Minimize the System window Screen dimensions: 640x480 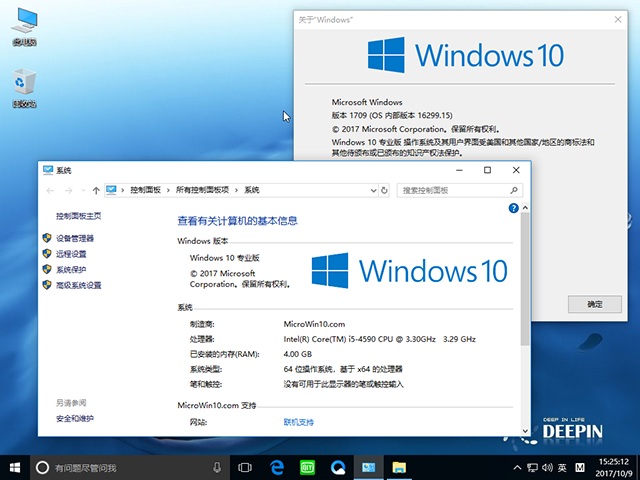pyautogui.click(x=459, y=170)
